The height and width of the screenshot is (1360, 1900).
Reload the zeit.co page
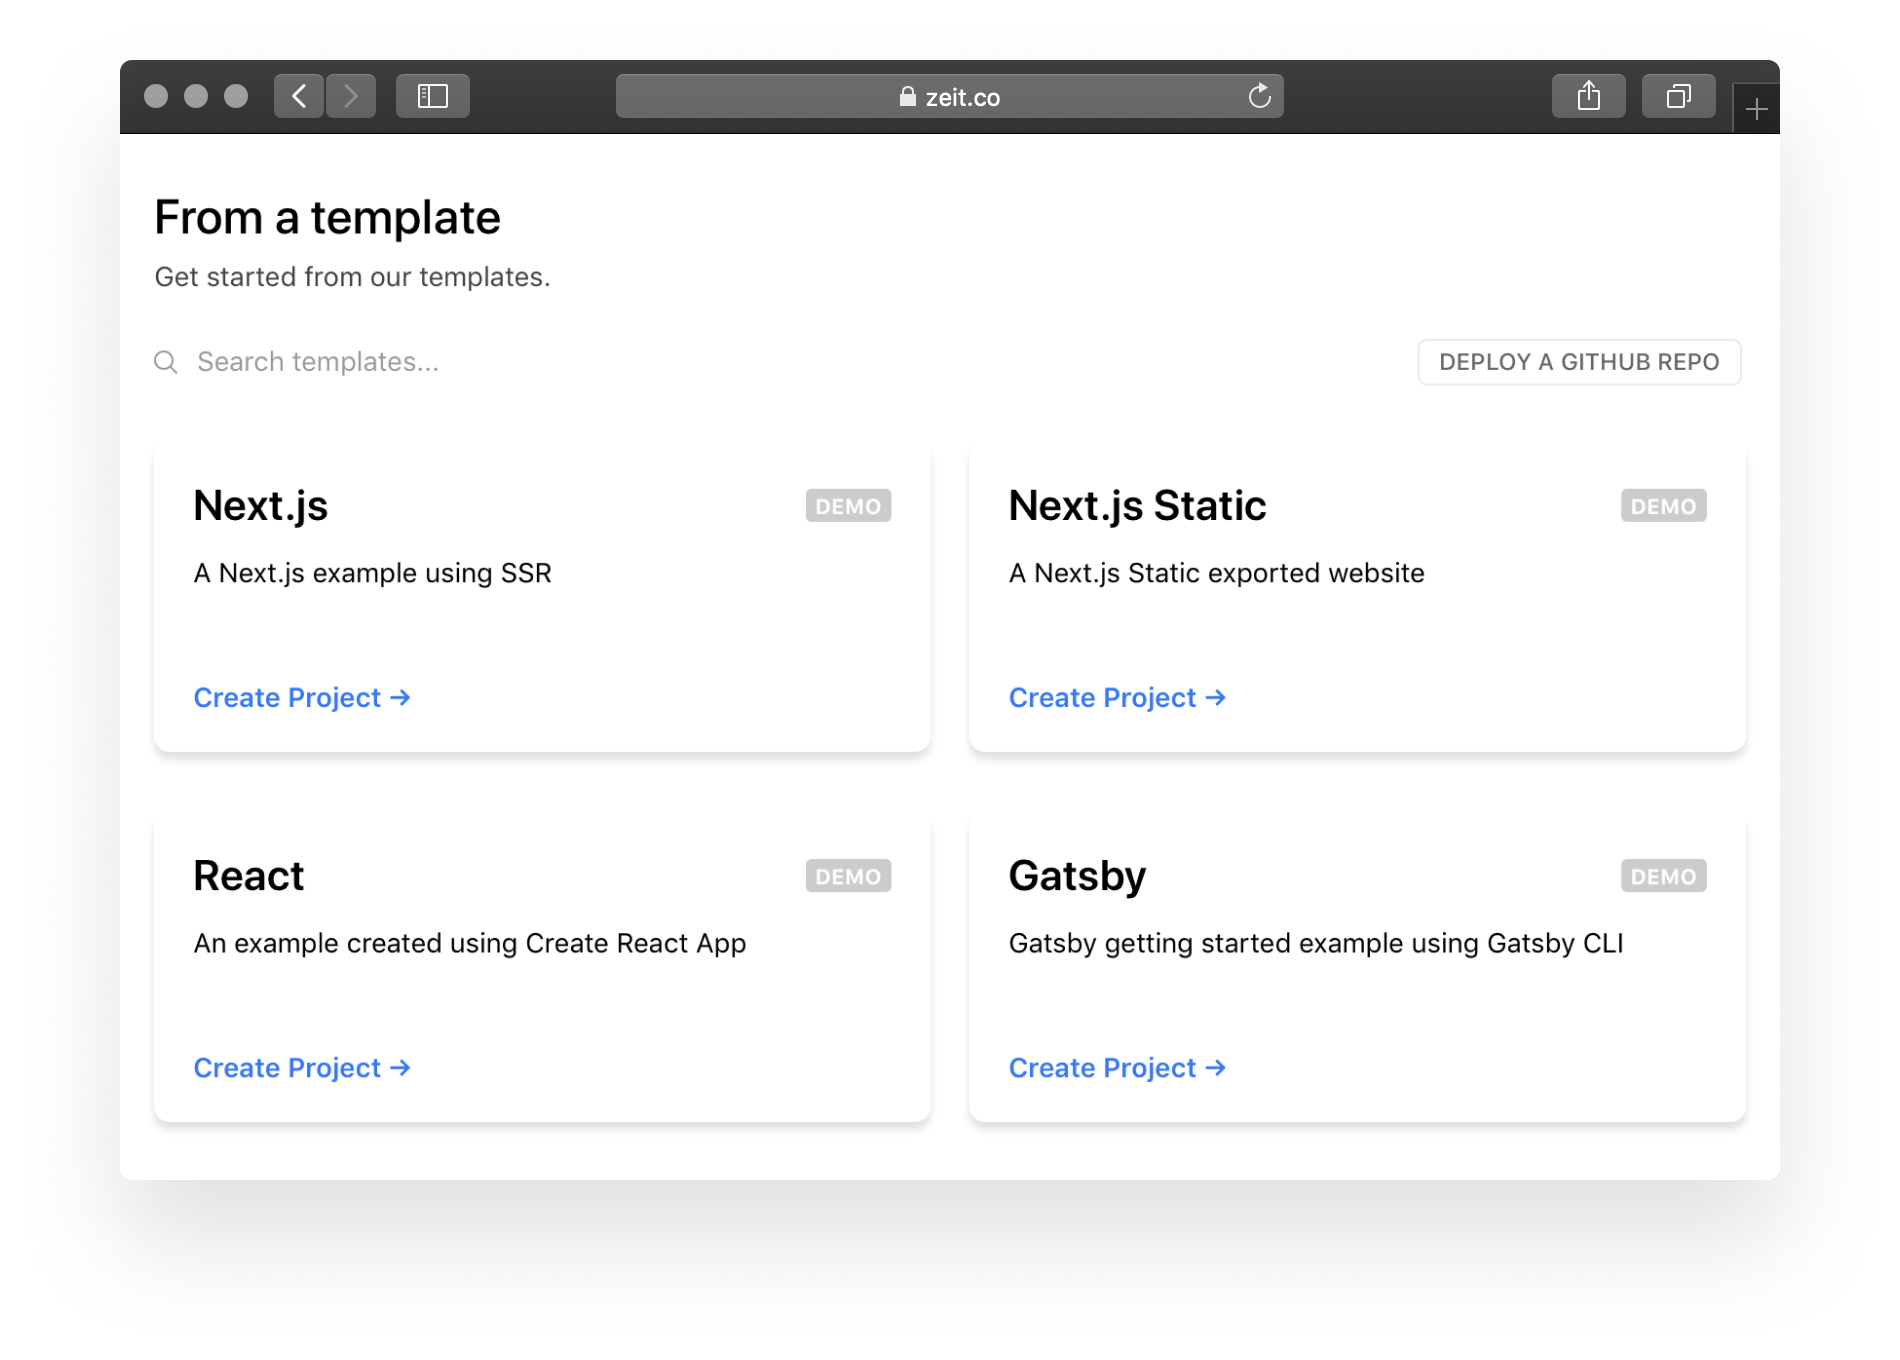(x=1259, y=96)
